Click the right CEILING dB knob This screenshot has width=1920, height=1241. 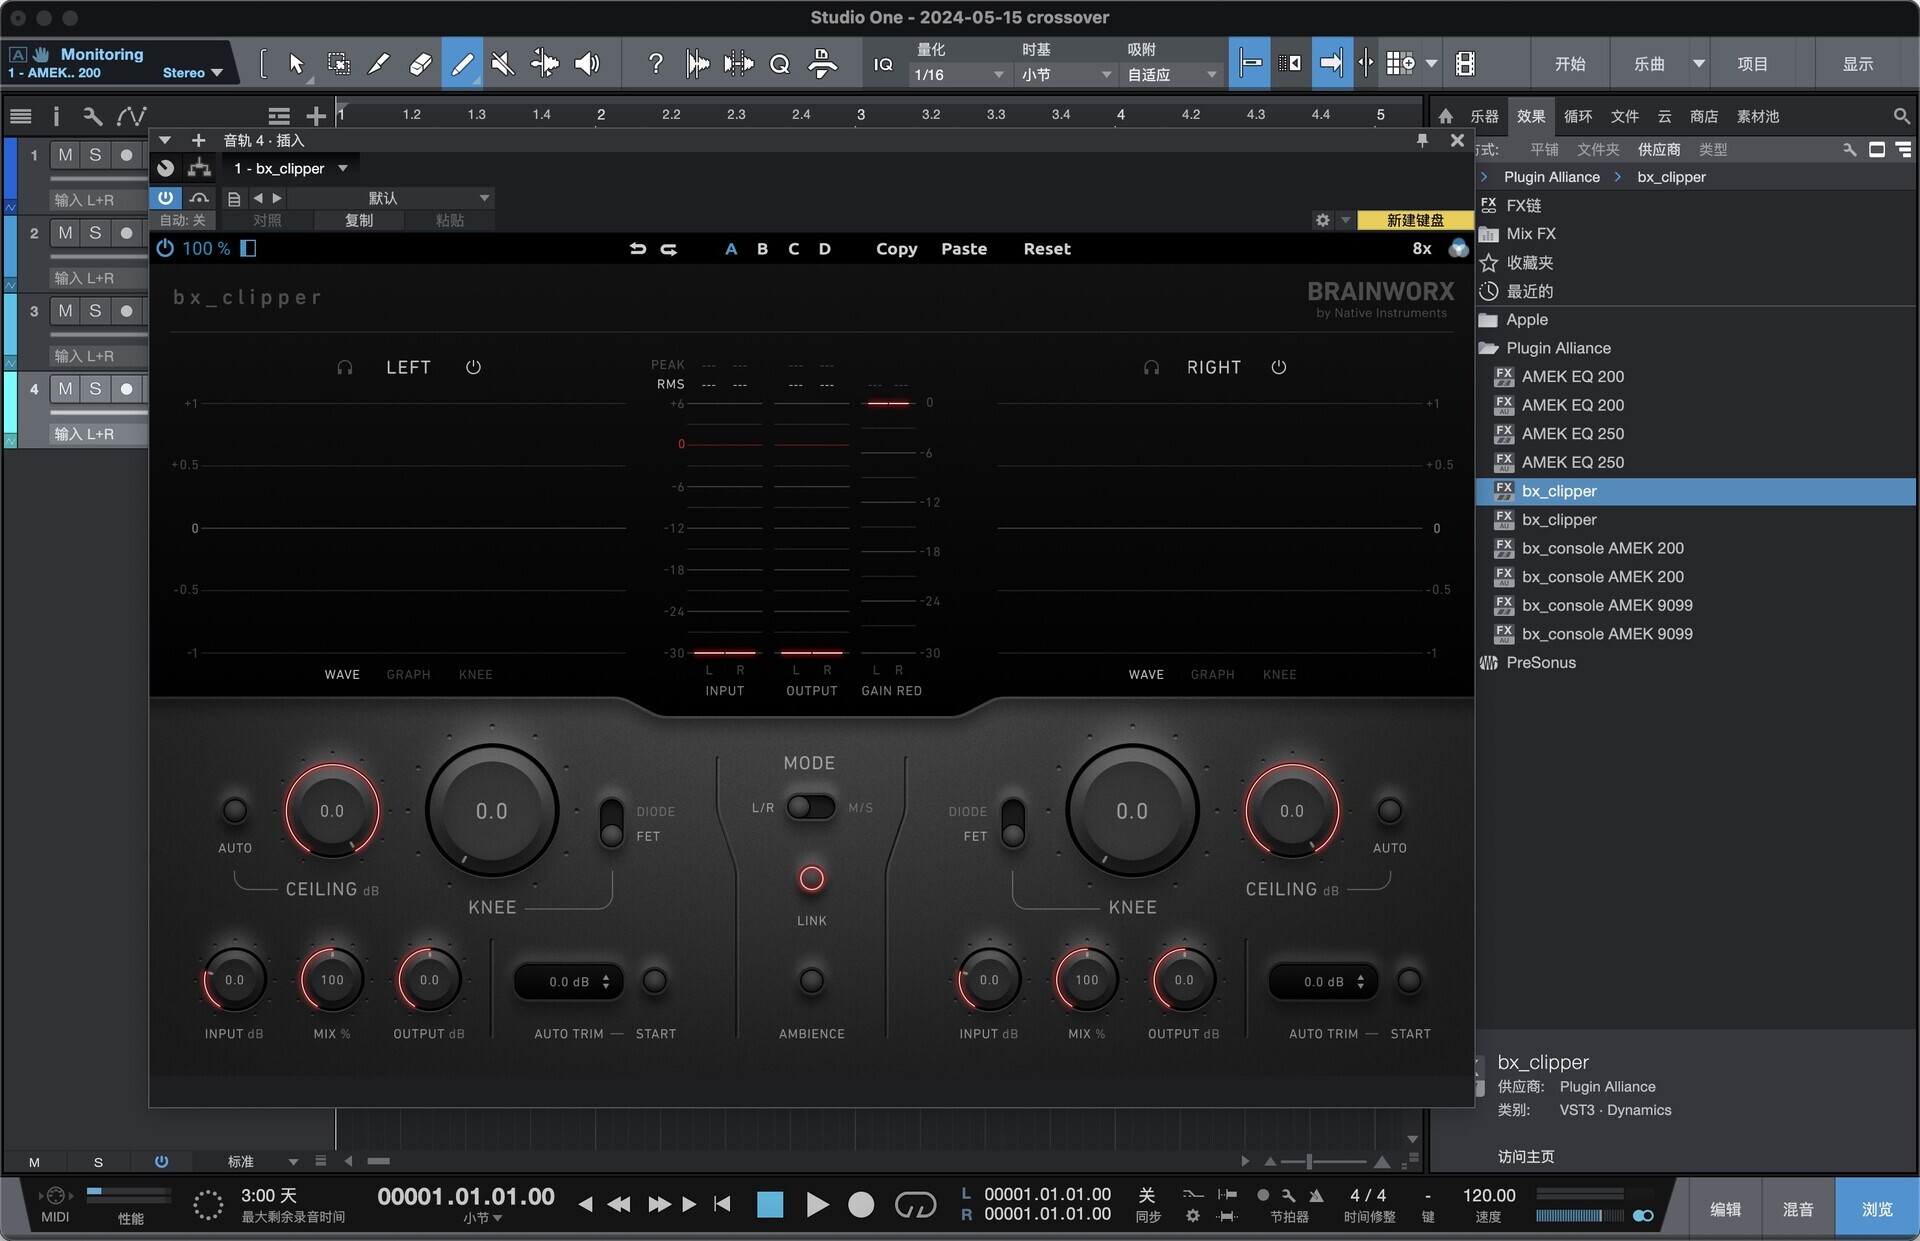1291,811
